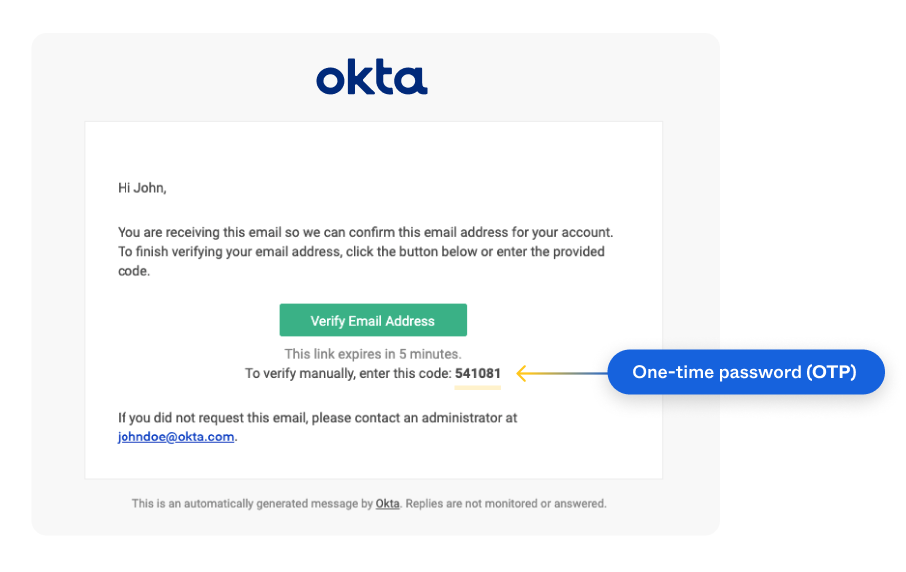Click the yellow underline beneath the code
Image resolution: width=906 pixels, height=572 pixels.
tap(478, 386)
